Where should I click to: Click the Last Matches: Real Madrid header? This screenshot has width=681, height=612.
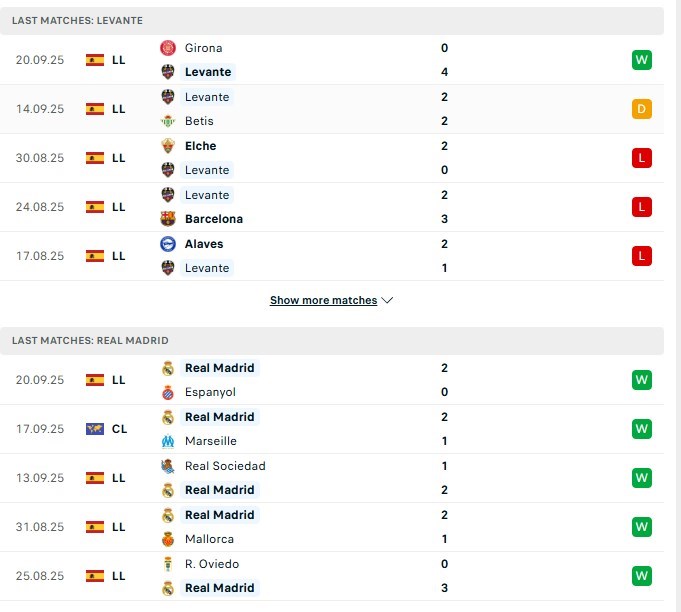[x=332, y=341]
